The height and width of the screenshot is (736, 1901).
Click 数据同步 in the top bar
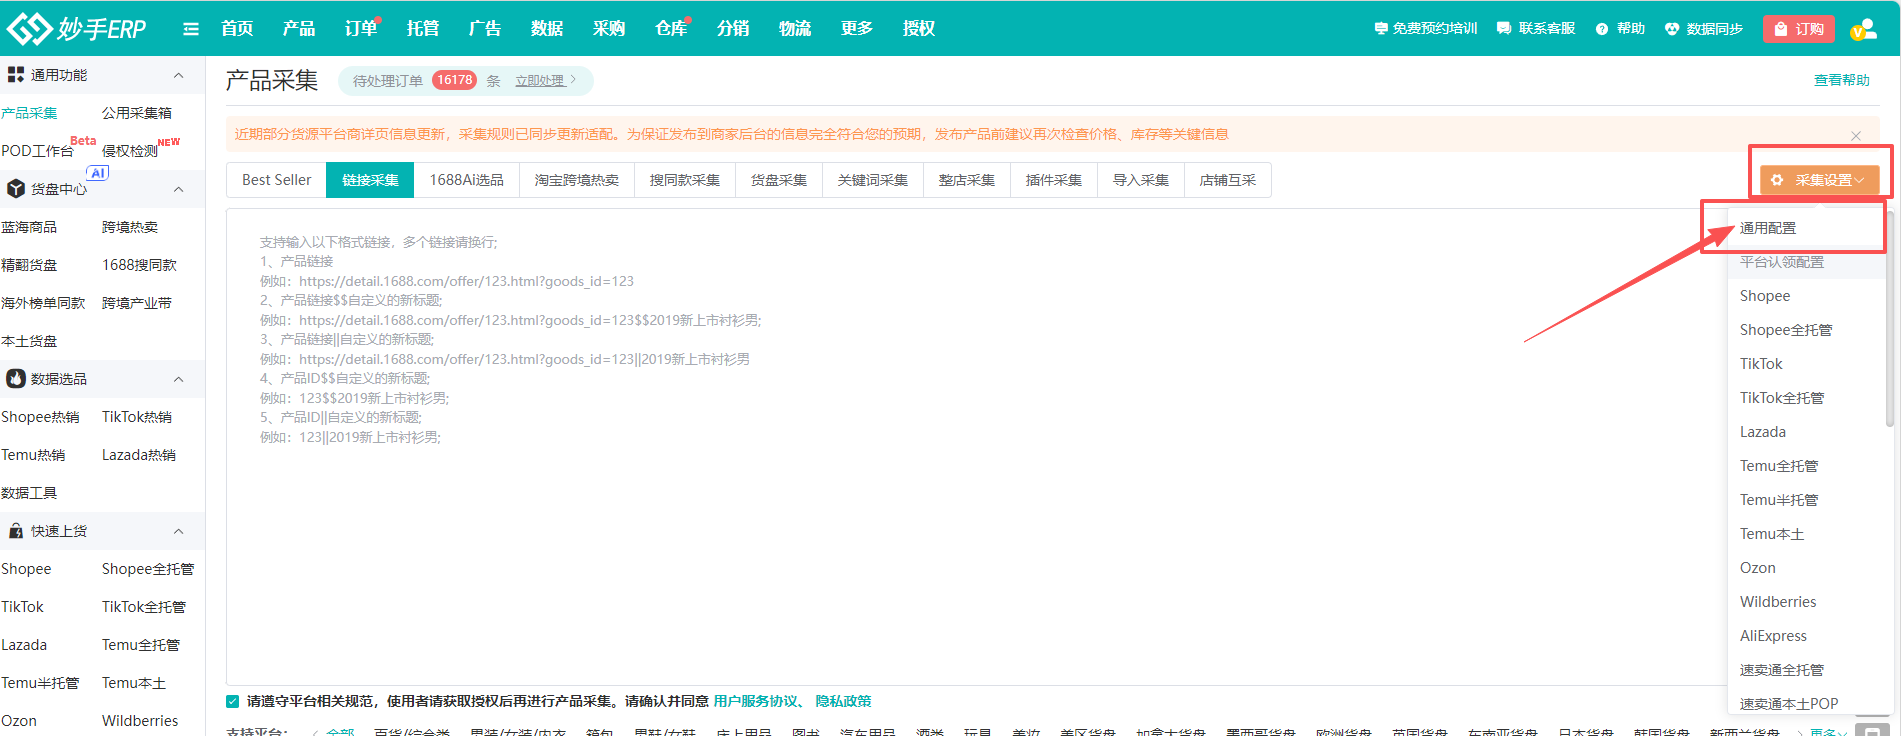pyautogui.click(x=1704, y=29)
